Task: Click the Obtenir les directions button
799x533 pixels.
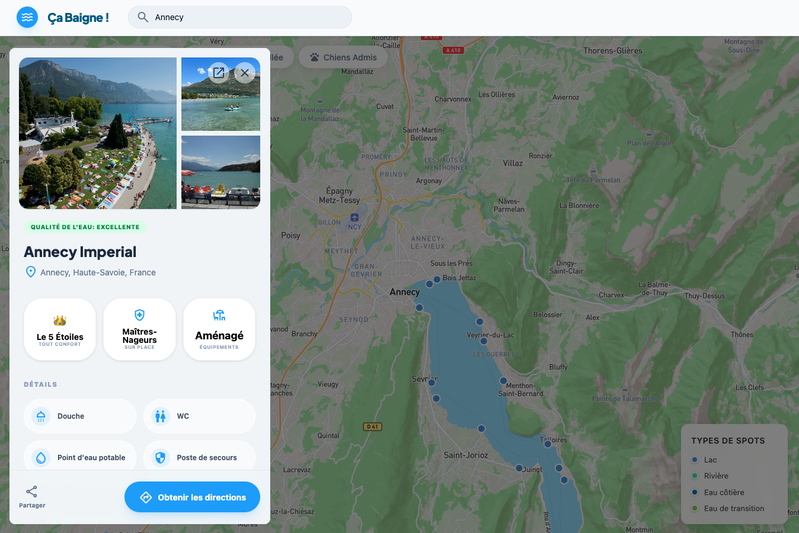Action: [192, 497]
